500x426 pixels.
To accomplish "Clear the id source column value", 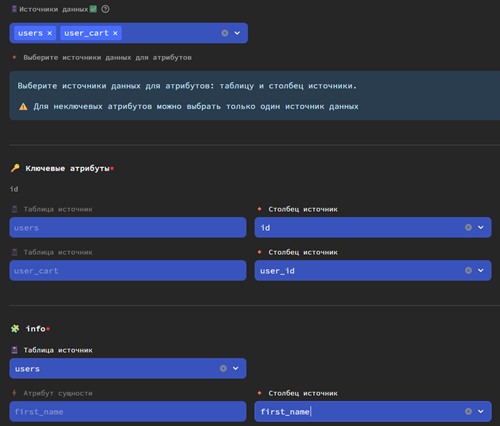I will tap(468, 227).
